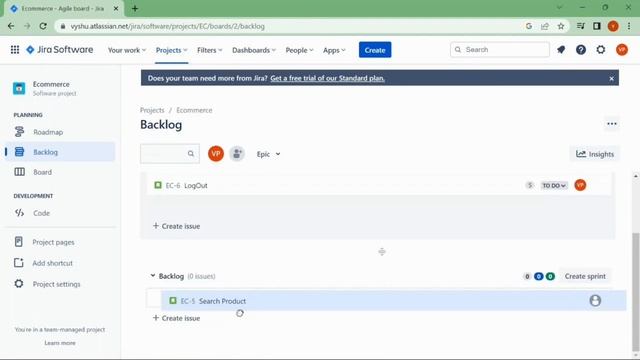Close the free trial banner
This screenshot has width=640, height=360.
[611, 78]
